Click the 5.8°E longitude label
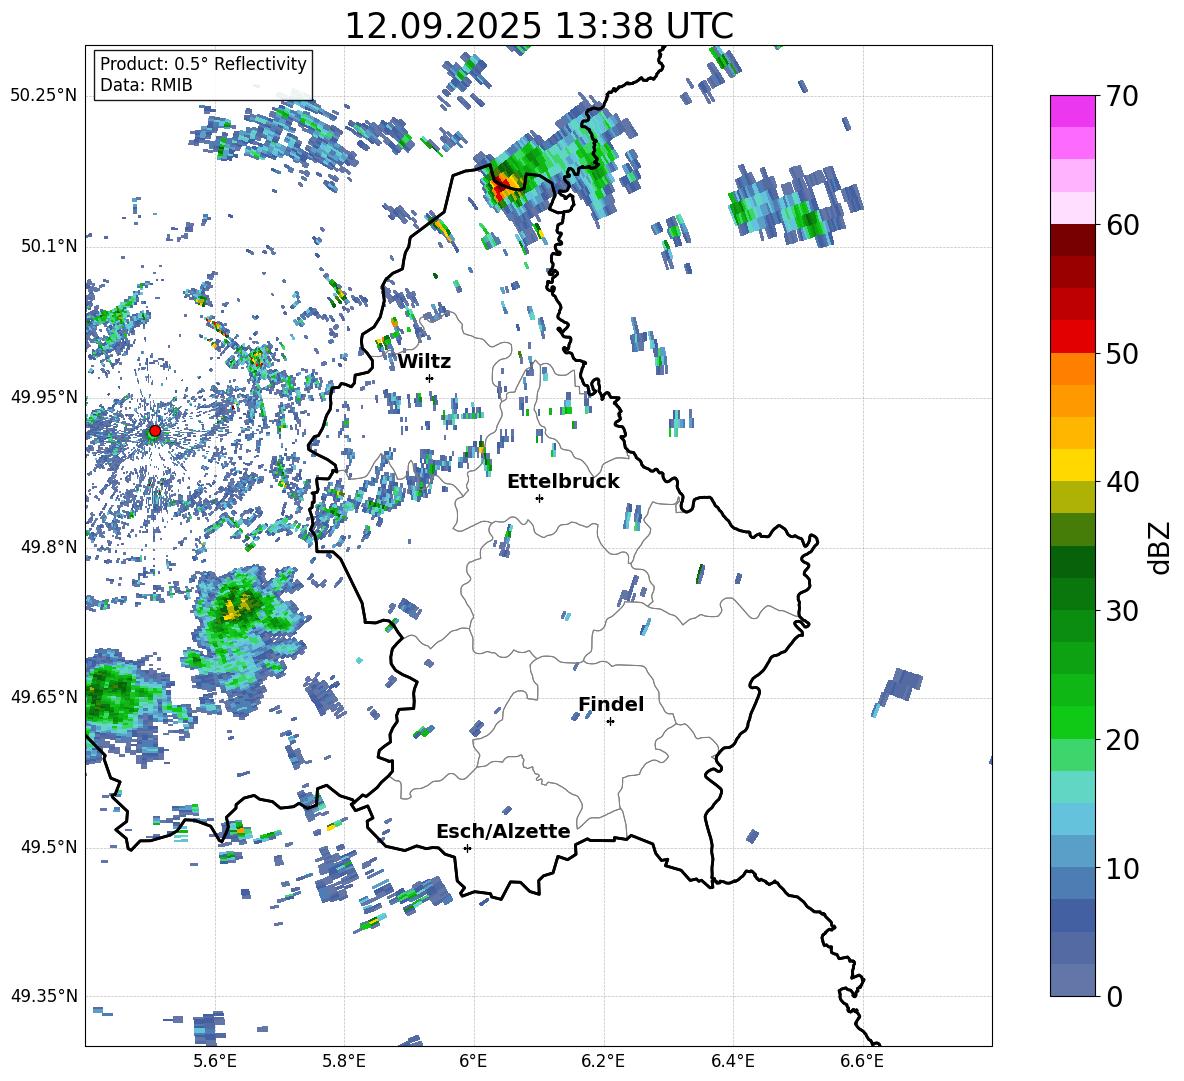This screenshot has height=1081, width=1184. tap(344, 1061)
